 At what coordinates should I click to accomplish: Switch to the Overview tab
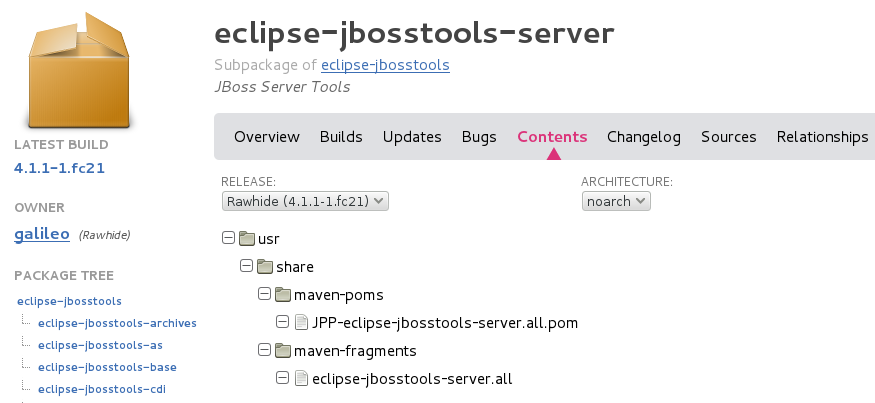tap(267, 137)
